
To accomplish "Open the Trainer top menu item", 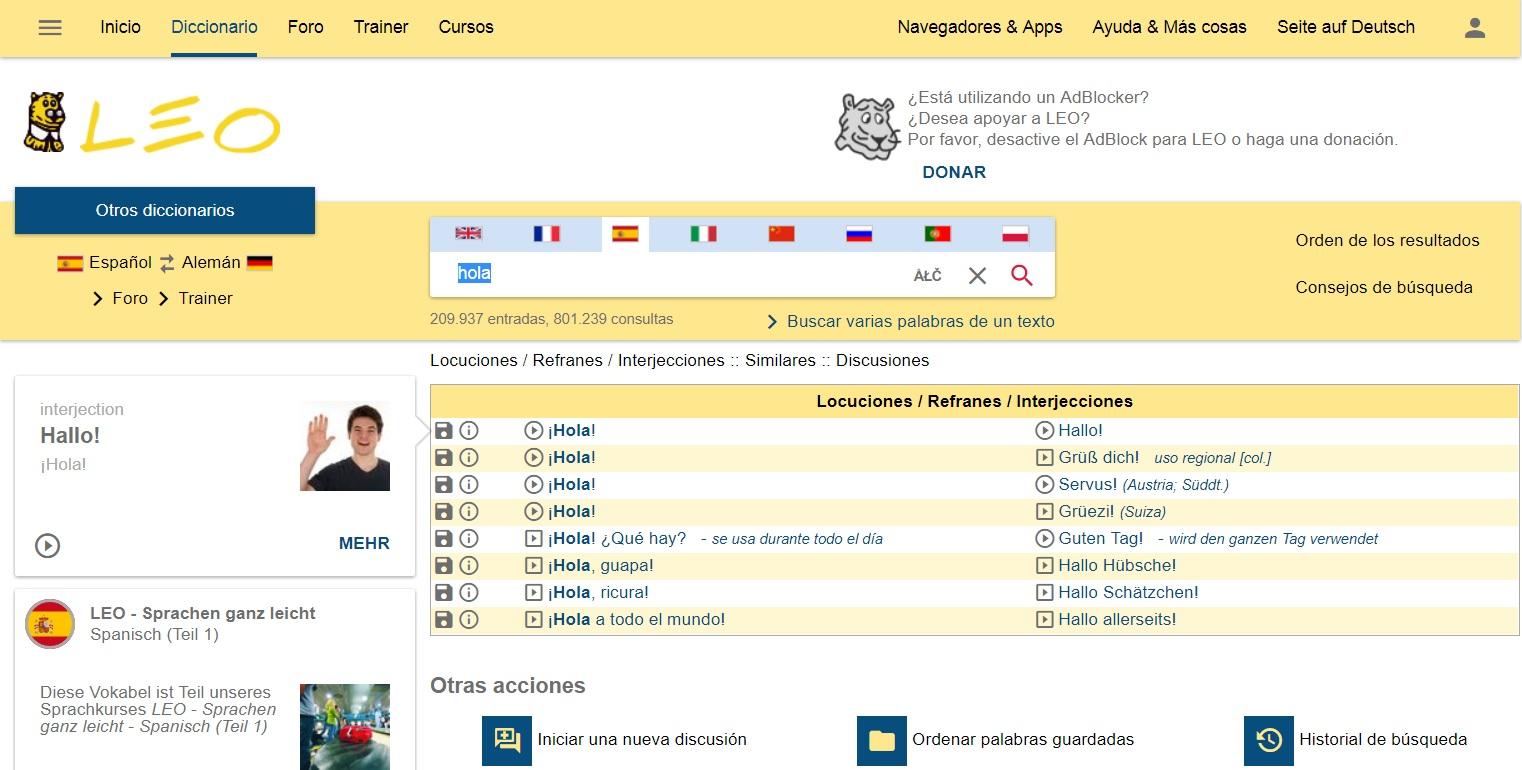I will click(381, 28).
